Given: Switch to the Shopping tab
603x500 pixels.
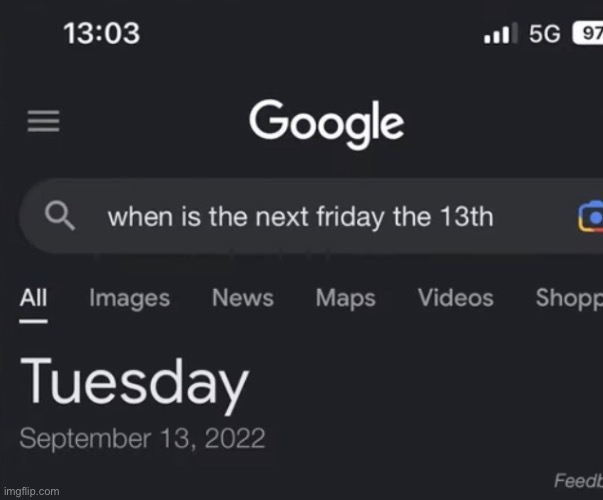Looking at the screenshot, I should click(569, 298).
